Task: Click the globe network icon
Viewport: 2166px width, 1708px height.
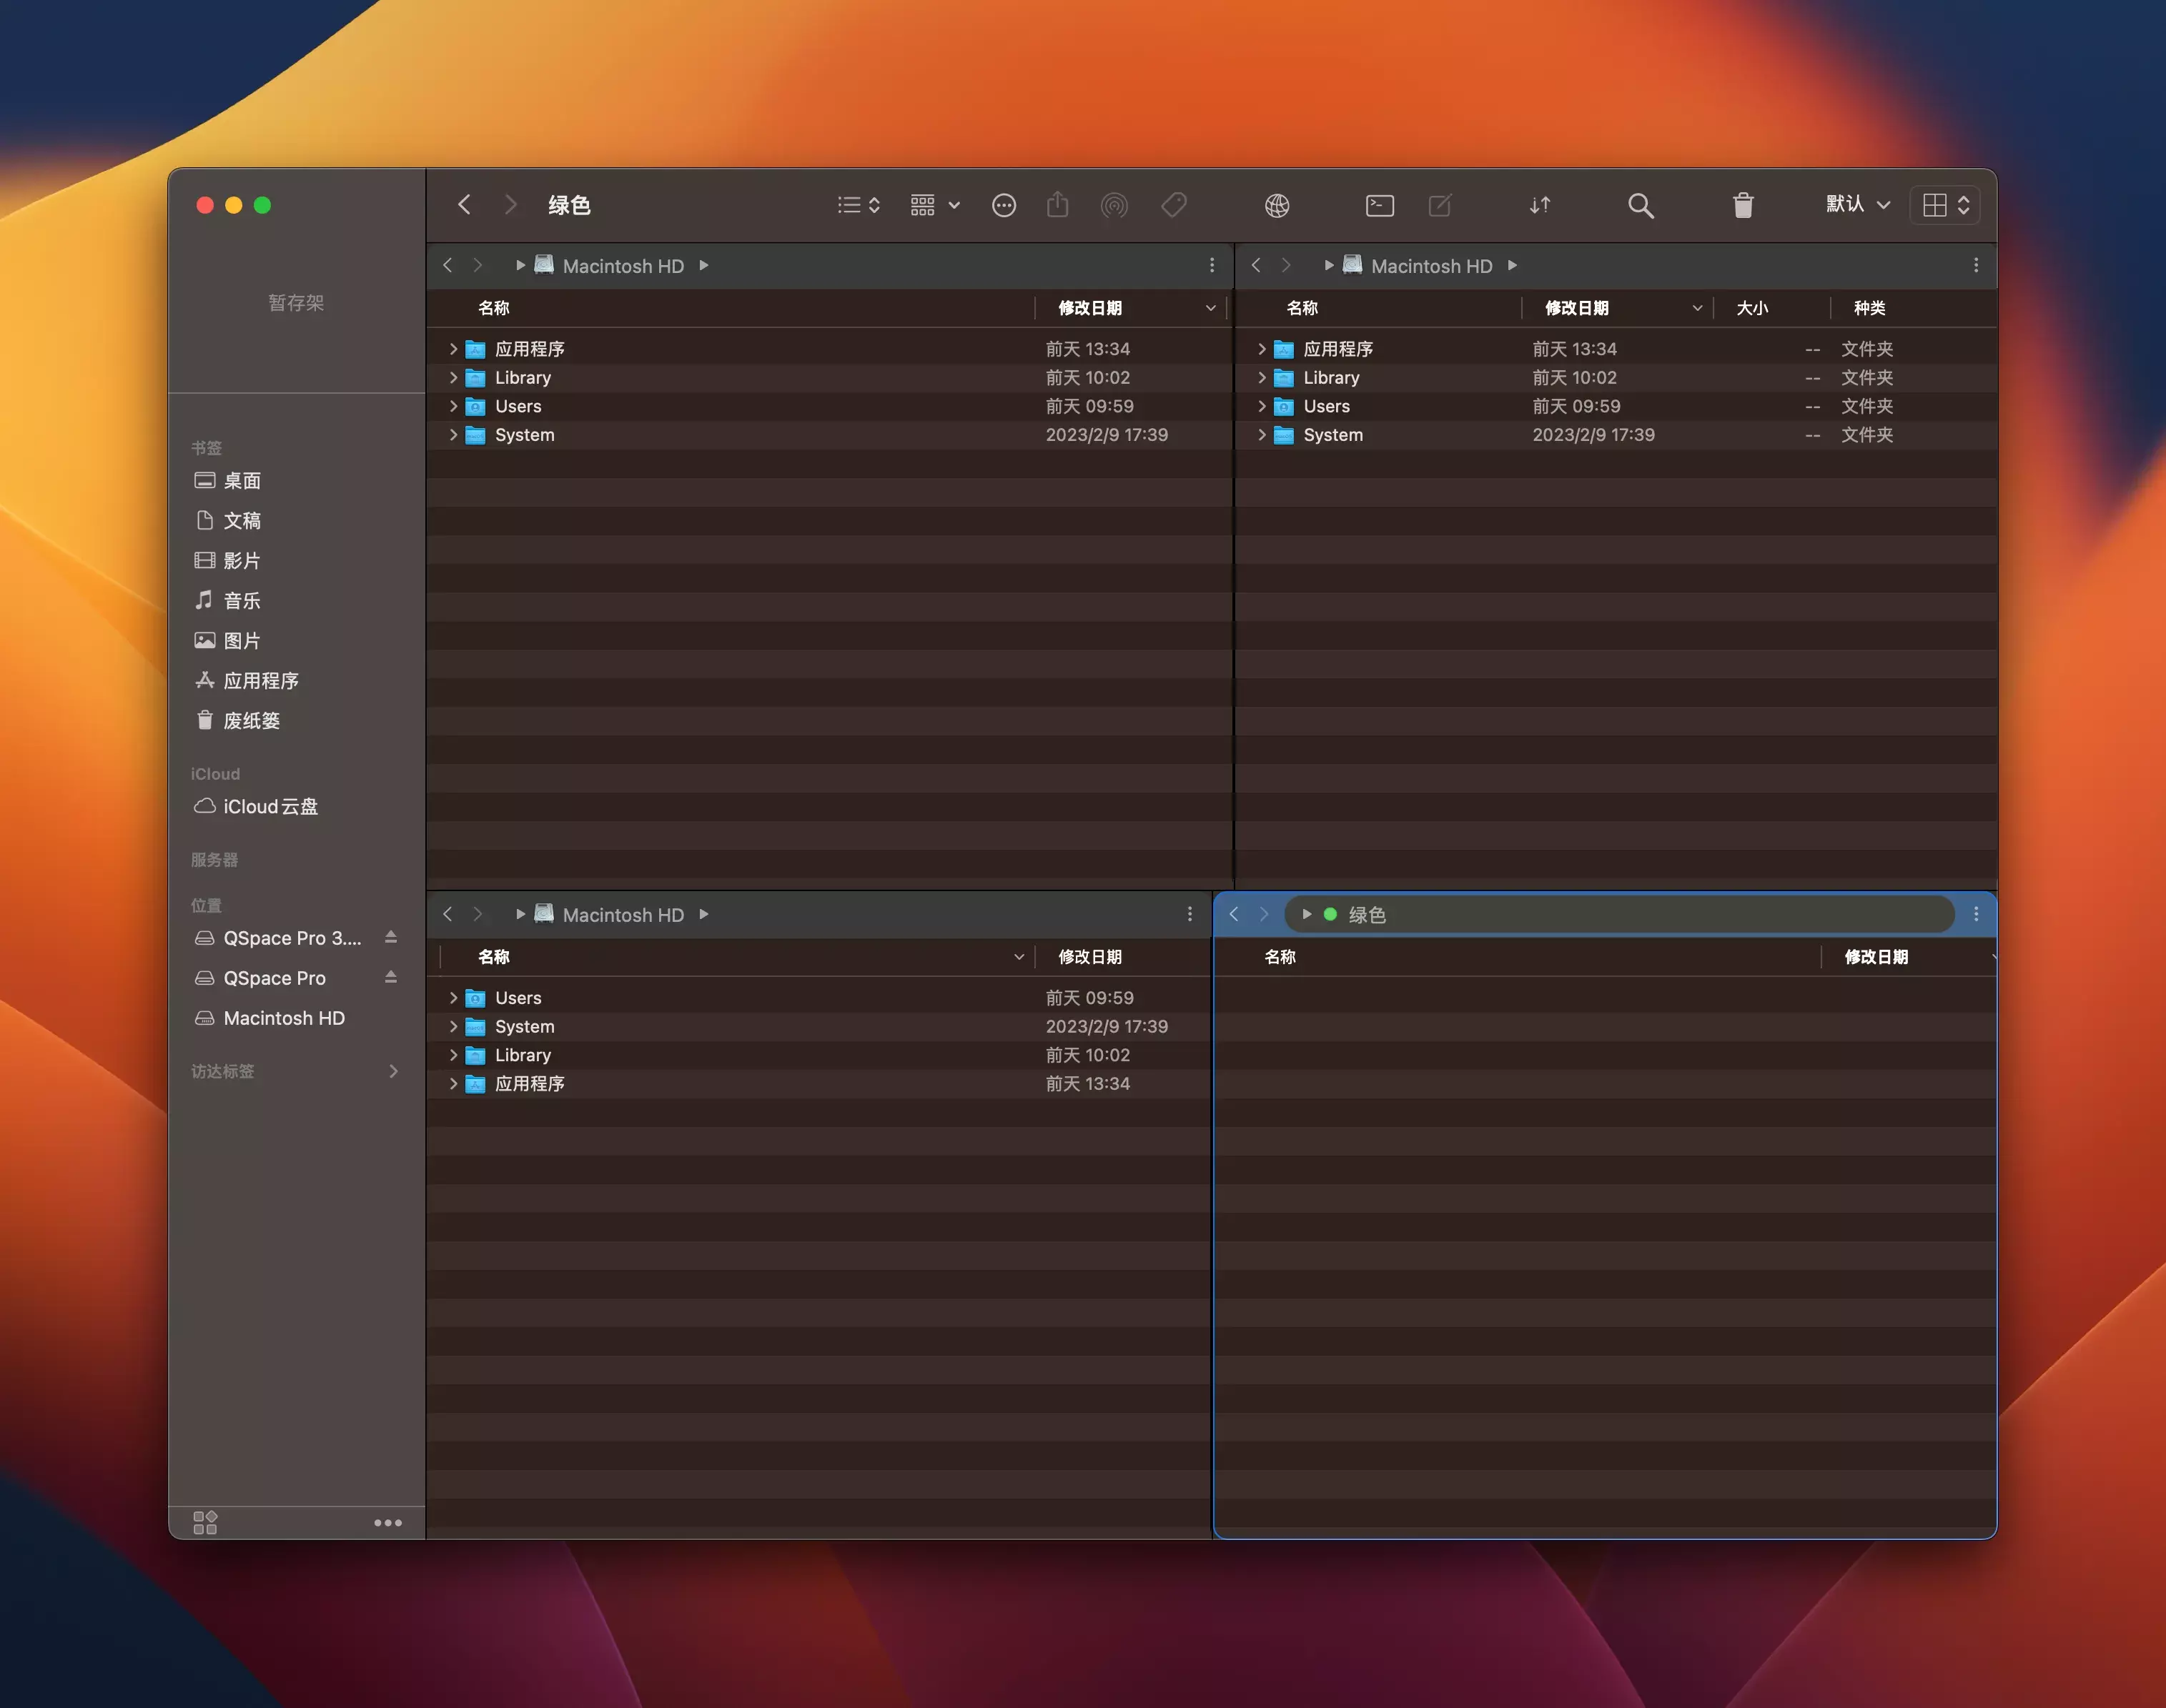Action: [1276, 205]
